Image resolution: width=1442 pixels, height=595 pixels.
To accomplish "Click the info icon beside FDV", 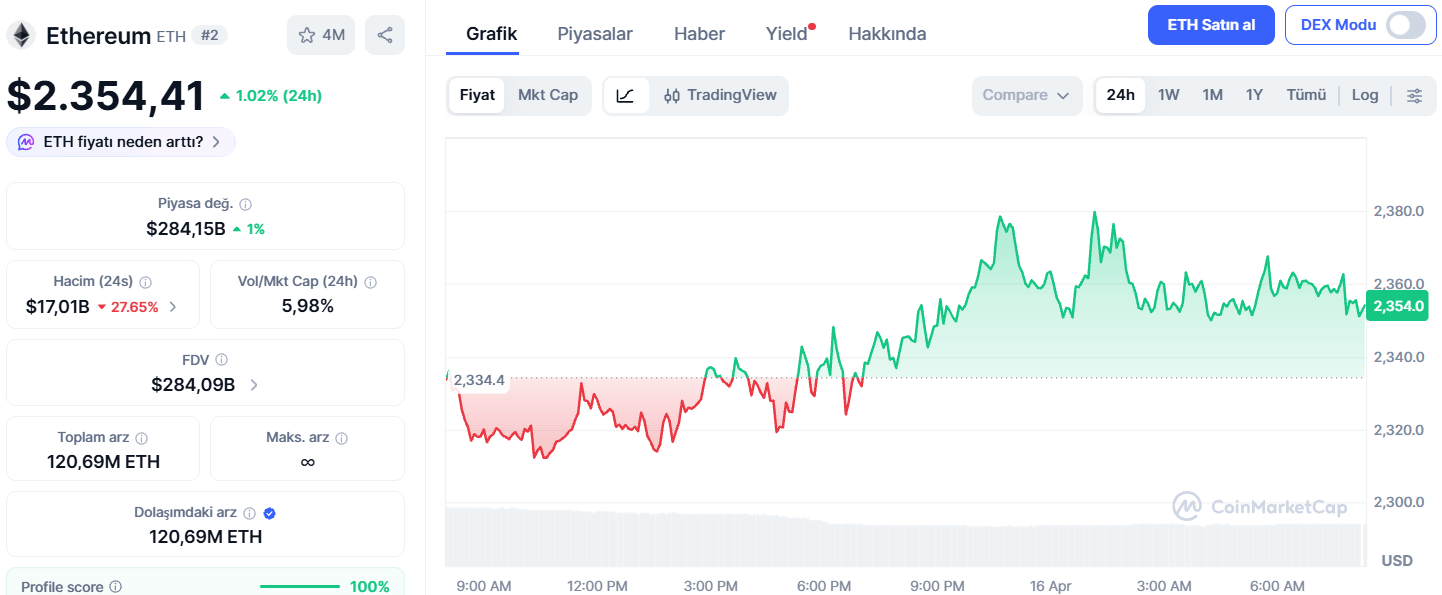I will pos(221,359).
